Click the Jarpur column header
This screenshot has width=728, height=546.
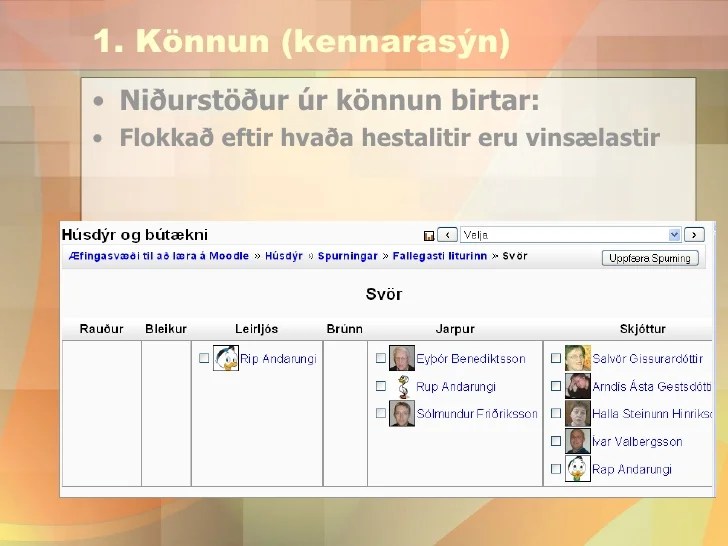(455, 329)
